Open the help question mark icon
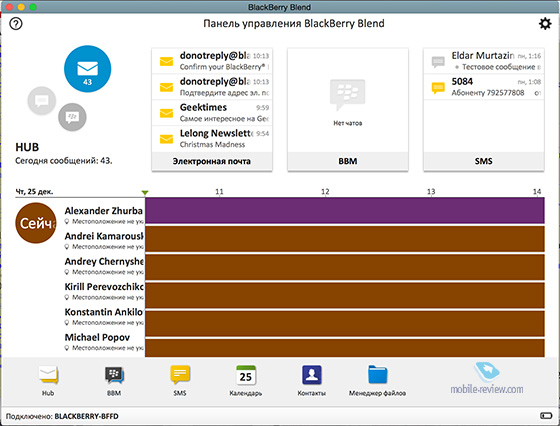The height and width of the screenshot is (426, 560). click(16, 24)
